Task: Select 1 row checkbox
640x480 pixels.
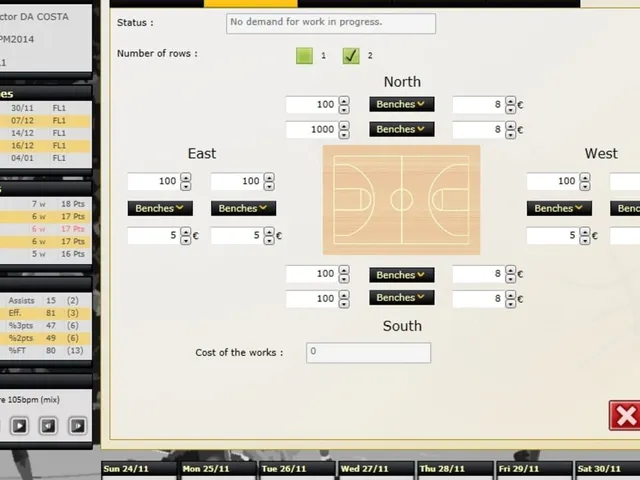Action: tap(304, 56)
